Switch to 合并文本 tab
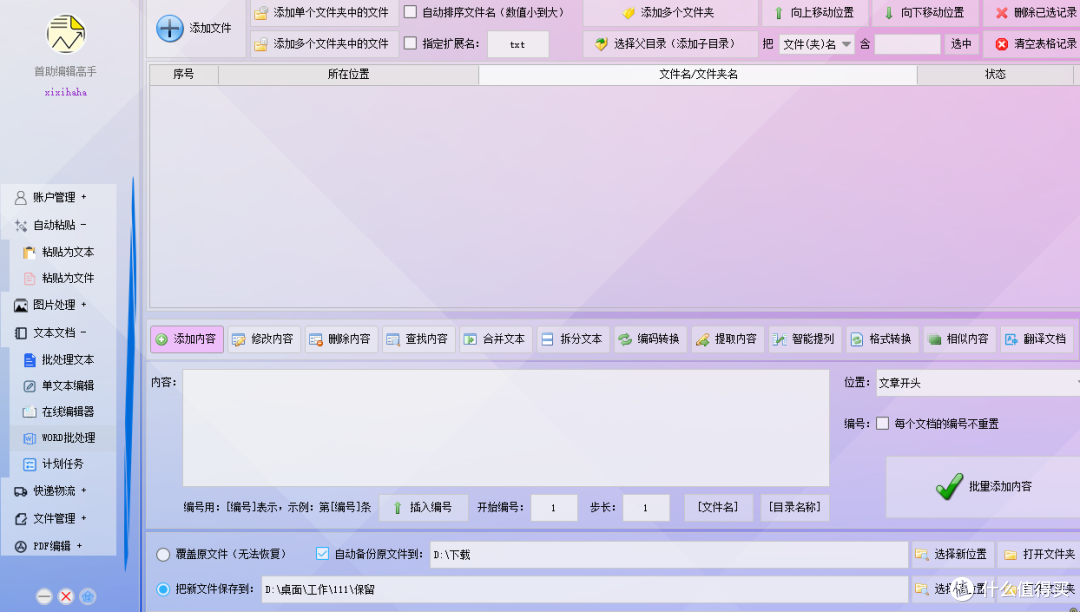Viewport: 1080px width, 612px height. click(x=496, y=339)
